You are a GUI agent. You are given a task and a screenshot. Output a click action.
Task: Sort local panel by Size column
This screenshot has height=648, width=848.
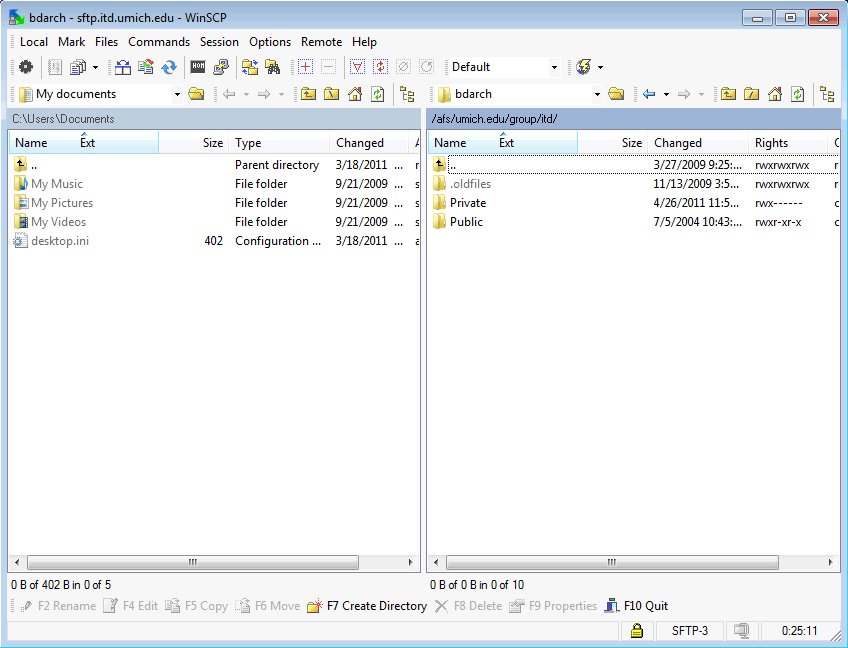194,143
